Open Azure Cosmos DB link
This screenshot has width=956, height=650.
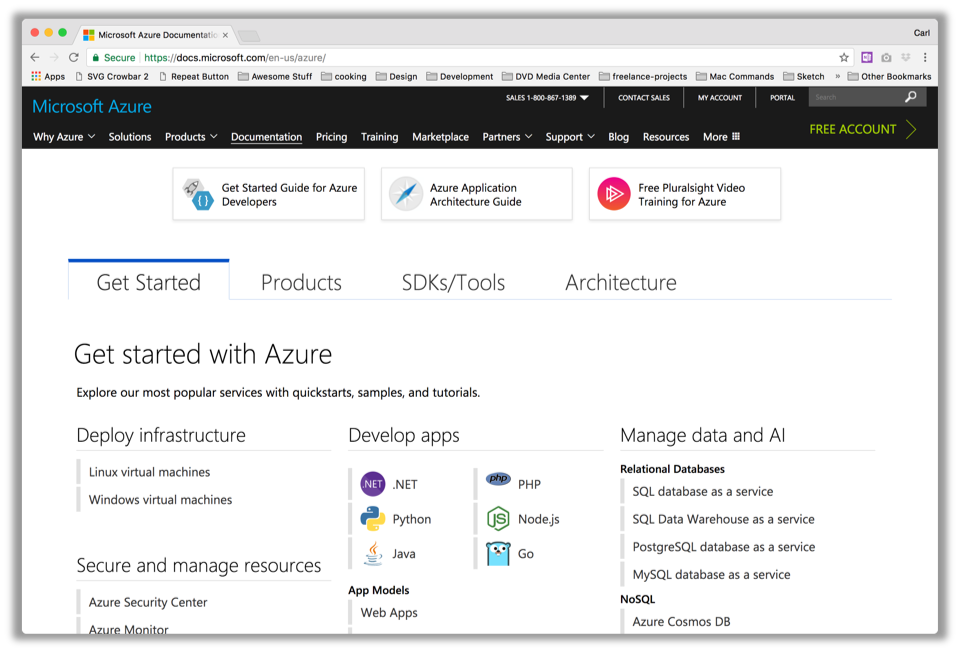pyautogui.click(x=681, y=622)
